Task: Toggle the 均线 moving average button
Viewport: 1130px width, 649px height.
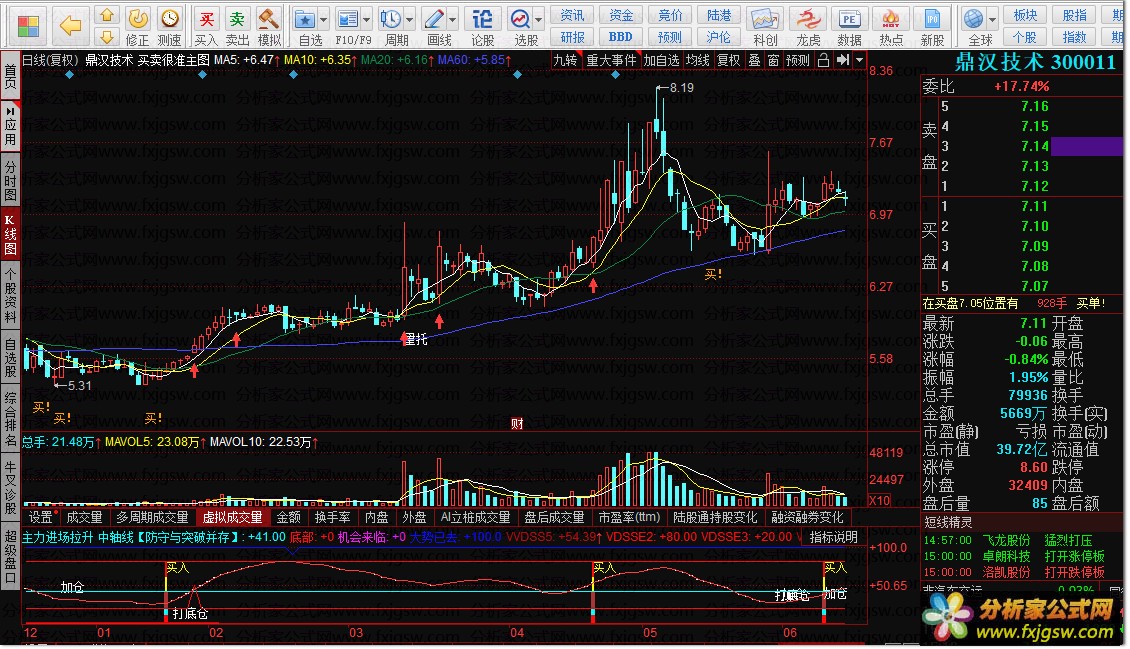Action: 697,61
